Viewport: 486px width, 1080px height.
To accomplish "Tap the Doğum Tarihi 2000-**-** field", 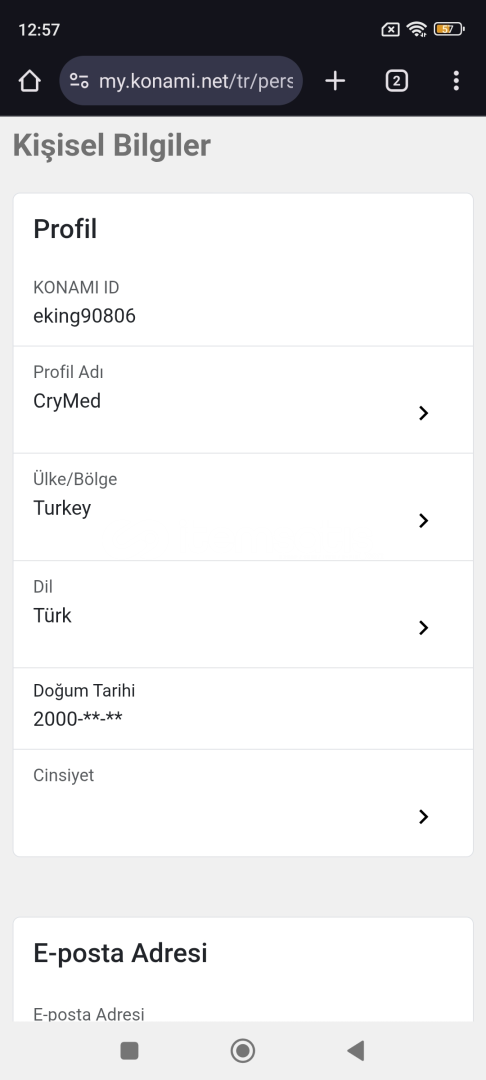I will [x=243, y=709].
